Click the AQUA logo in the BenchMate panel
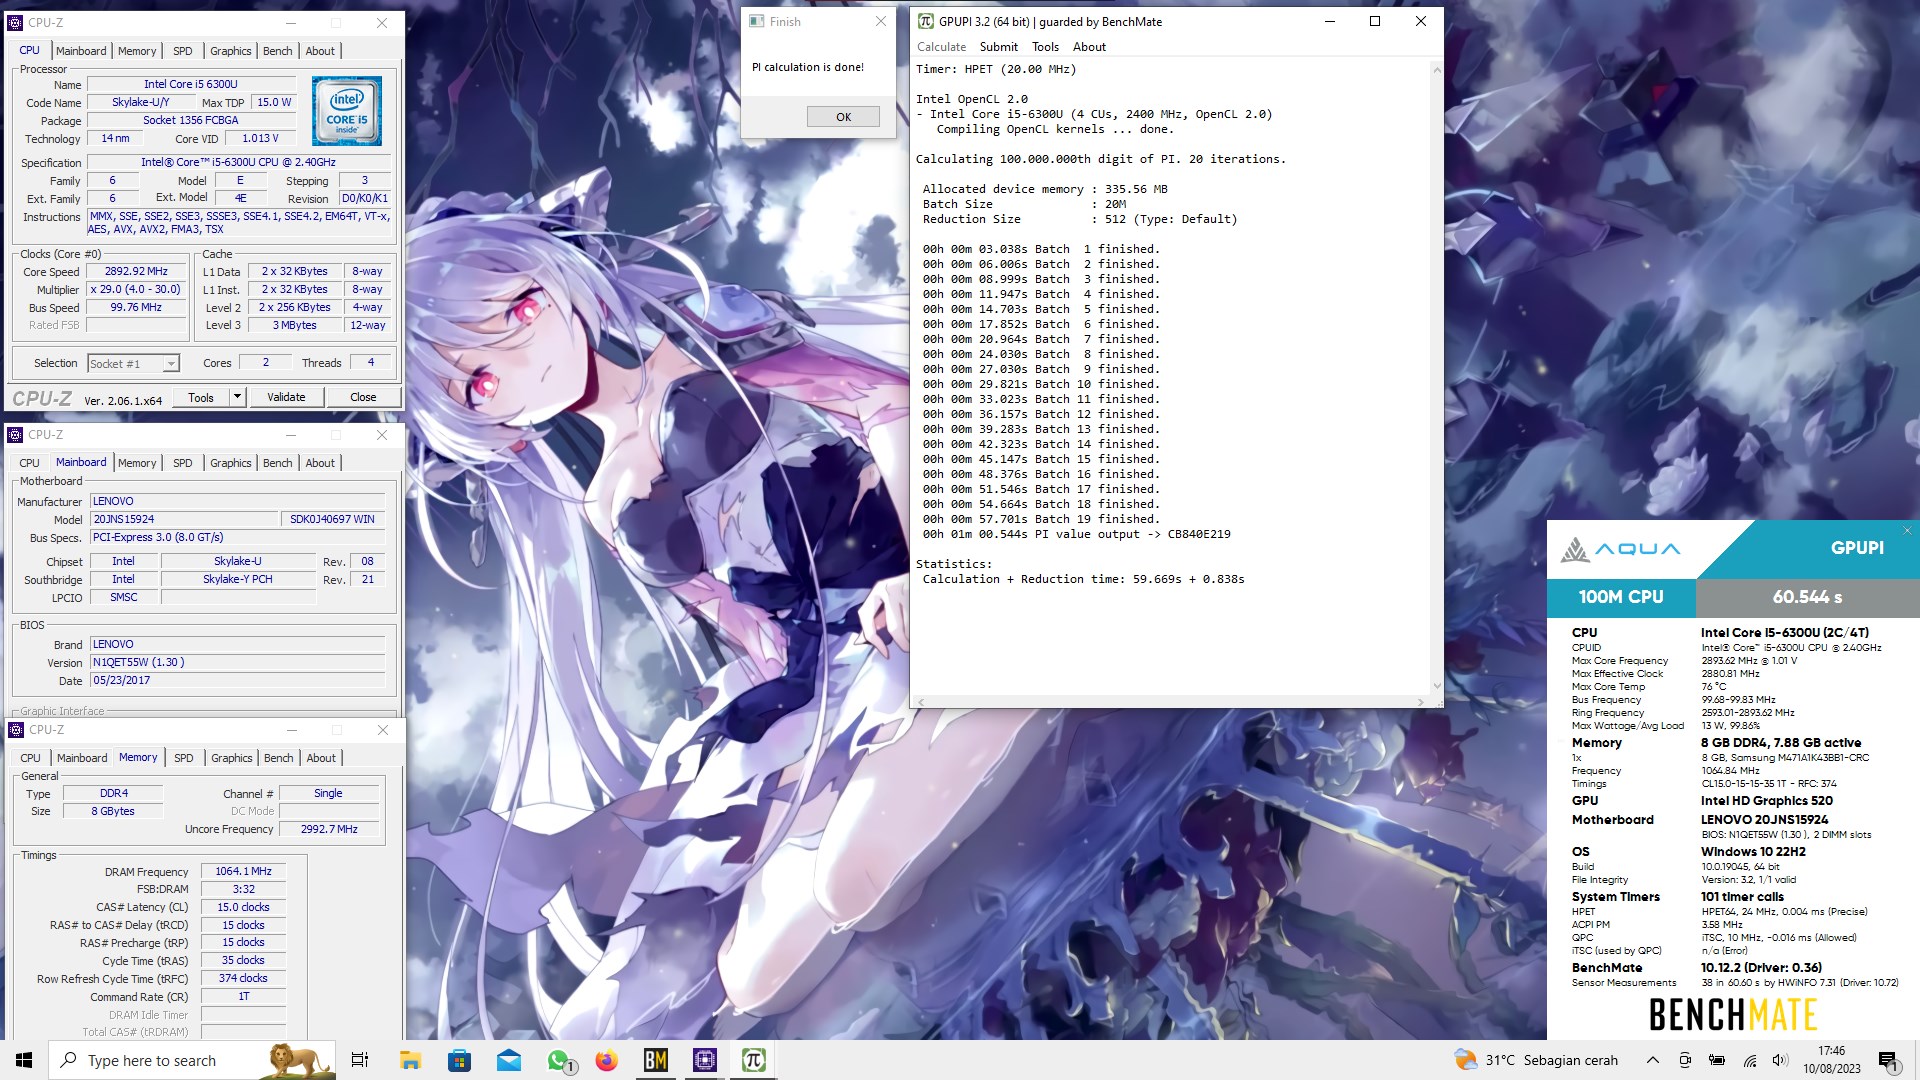 pos(1620,549)
